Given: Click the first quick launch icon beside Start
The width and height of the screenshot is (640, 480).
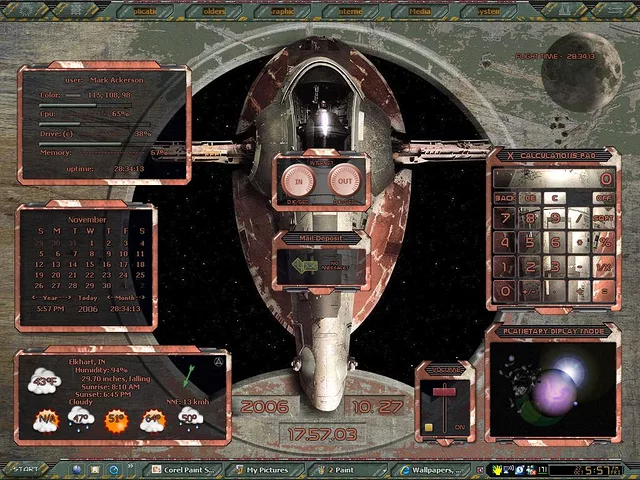Looking at the screenshot, I should coord(78,468).
